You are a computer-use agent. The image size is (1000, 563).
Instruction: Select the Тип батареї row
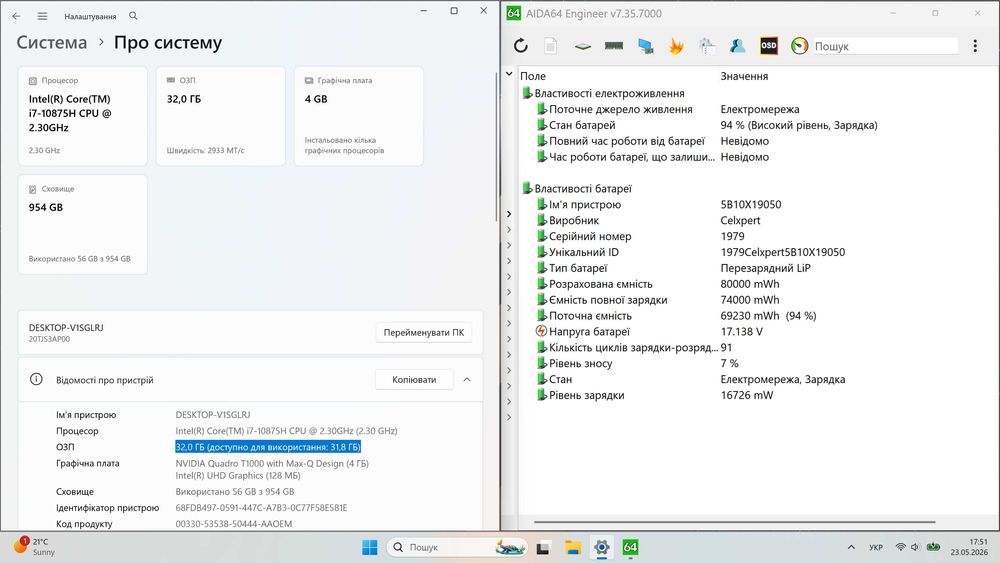tap(673, 268)
